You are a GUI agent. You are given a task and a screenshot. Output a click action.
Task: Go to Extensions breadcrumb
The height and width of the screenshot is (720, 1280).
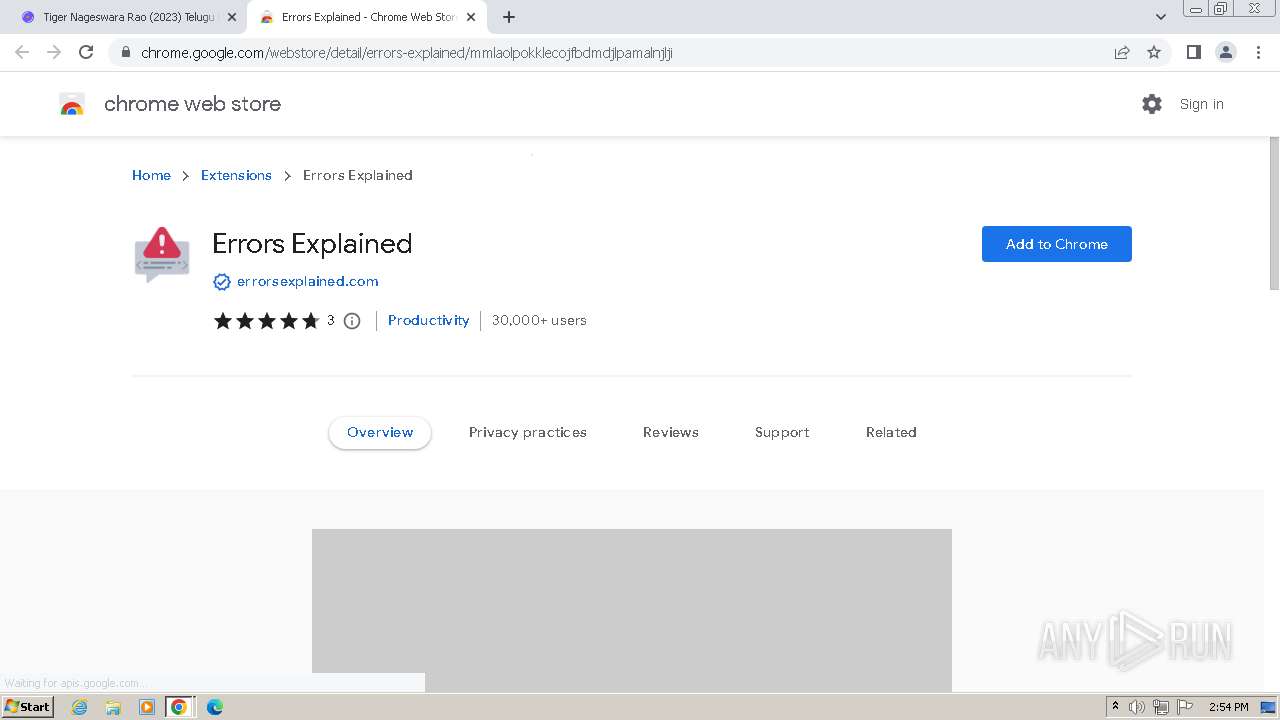(236, 175)
